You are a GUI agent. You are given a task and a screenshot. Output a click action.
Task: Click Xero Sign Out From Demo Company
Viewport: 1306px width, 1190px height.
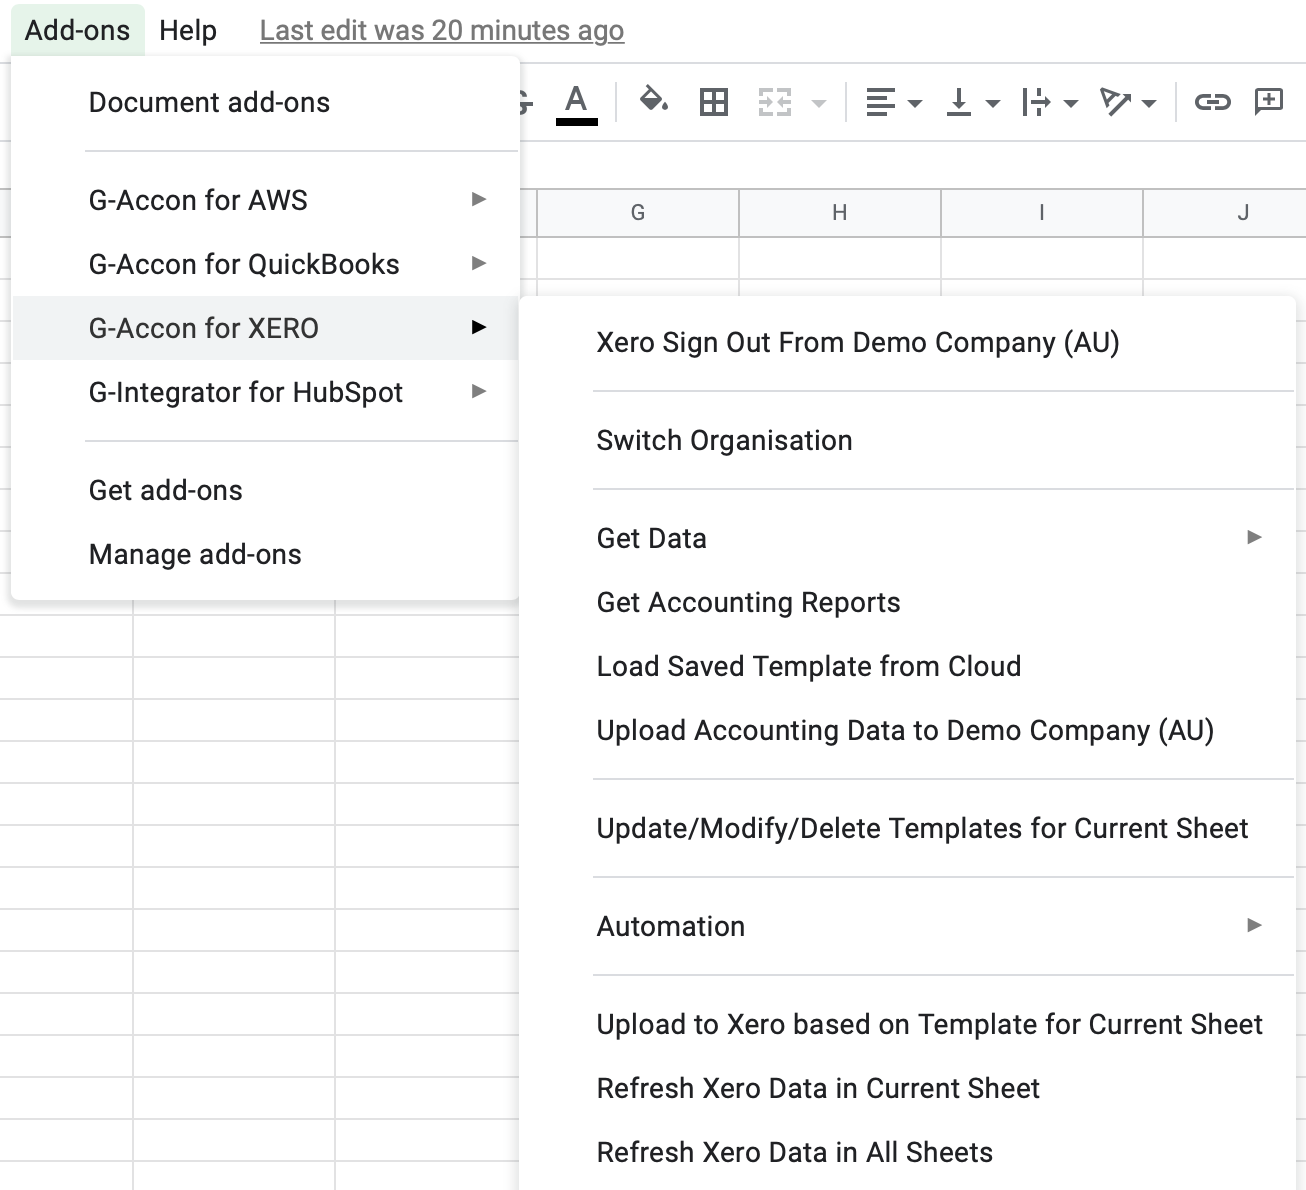(908, 342)
